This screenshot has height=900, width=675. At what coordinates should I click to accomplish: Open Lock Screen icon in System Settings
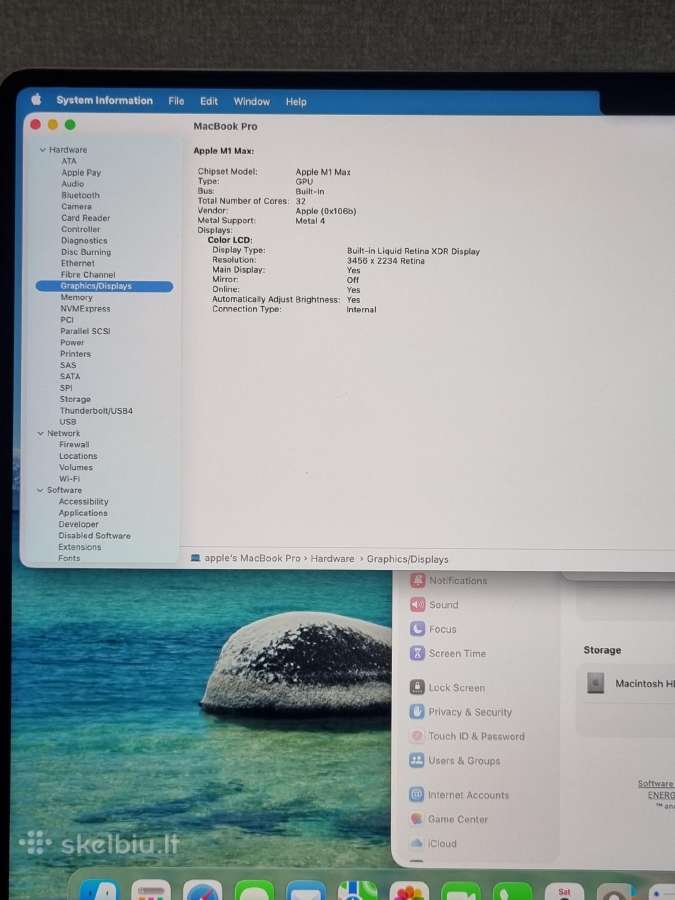point(417,687)
